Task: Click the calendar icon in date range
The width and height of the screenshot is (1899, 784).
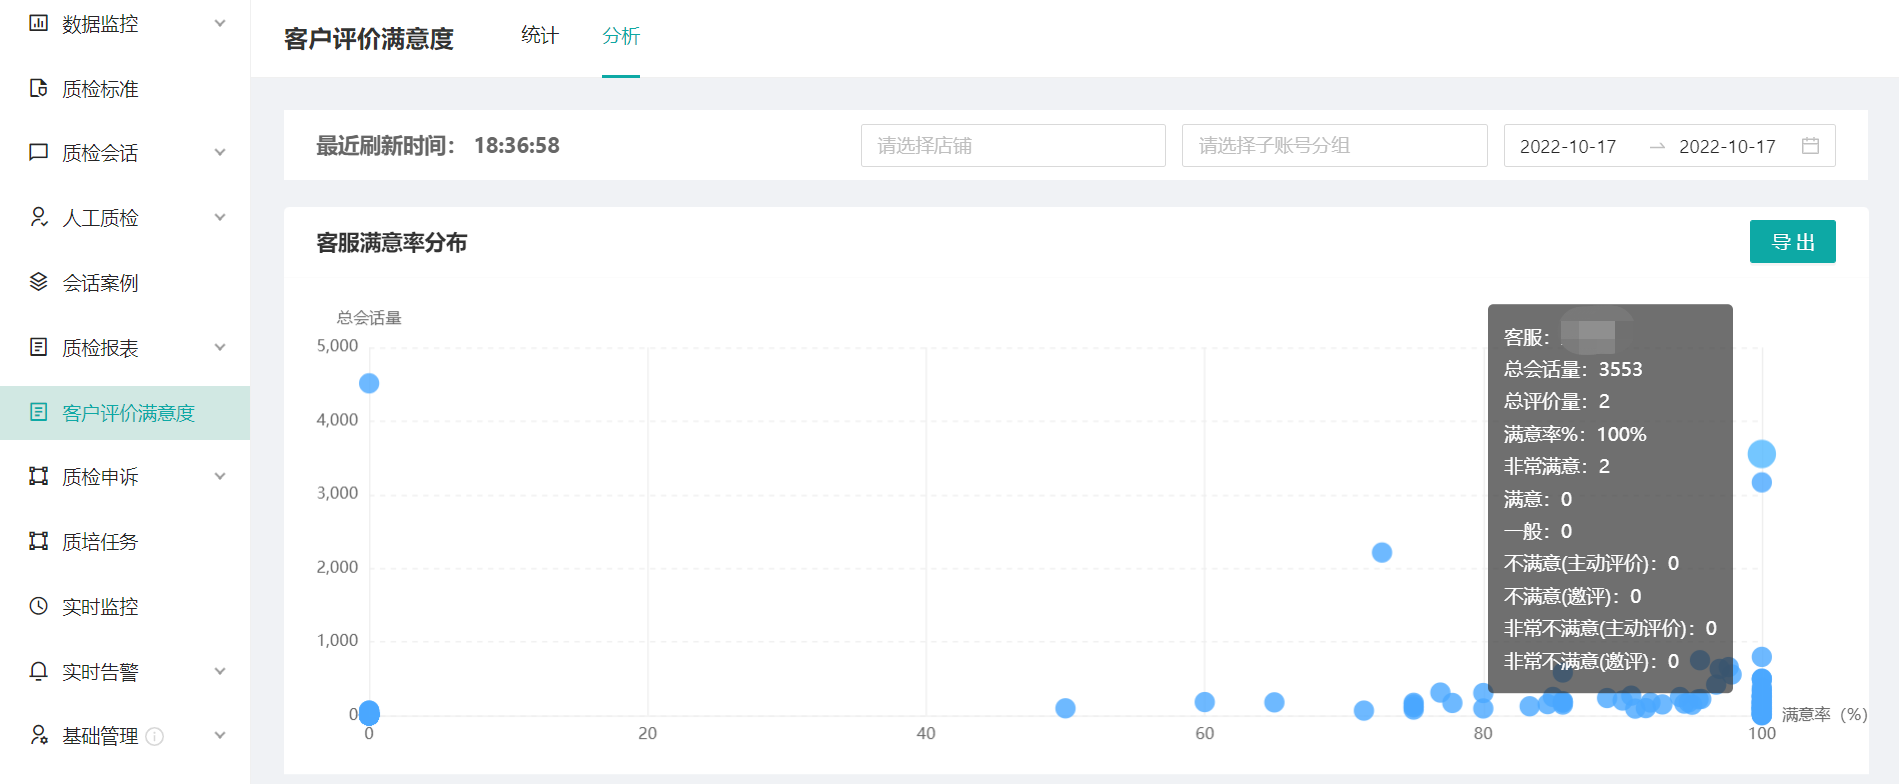Action: click(x=1810, y=146)
